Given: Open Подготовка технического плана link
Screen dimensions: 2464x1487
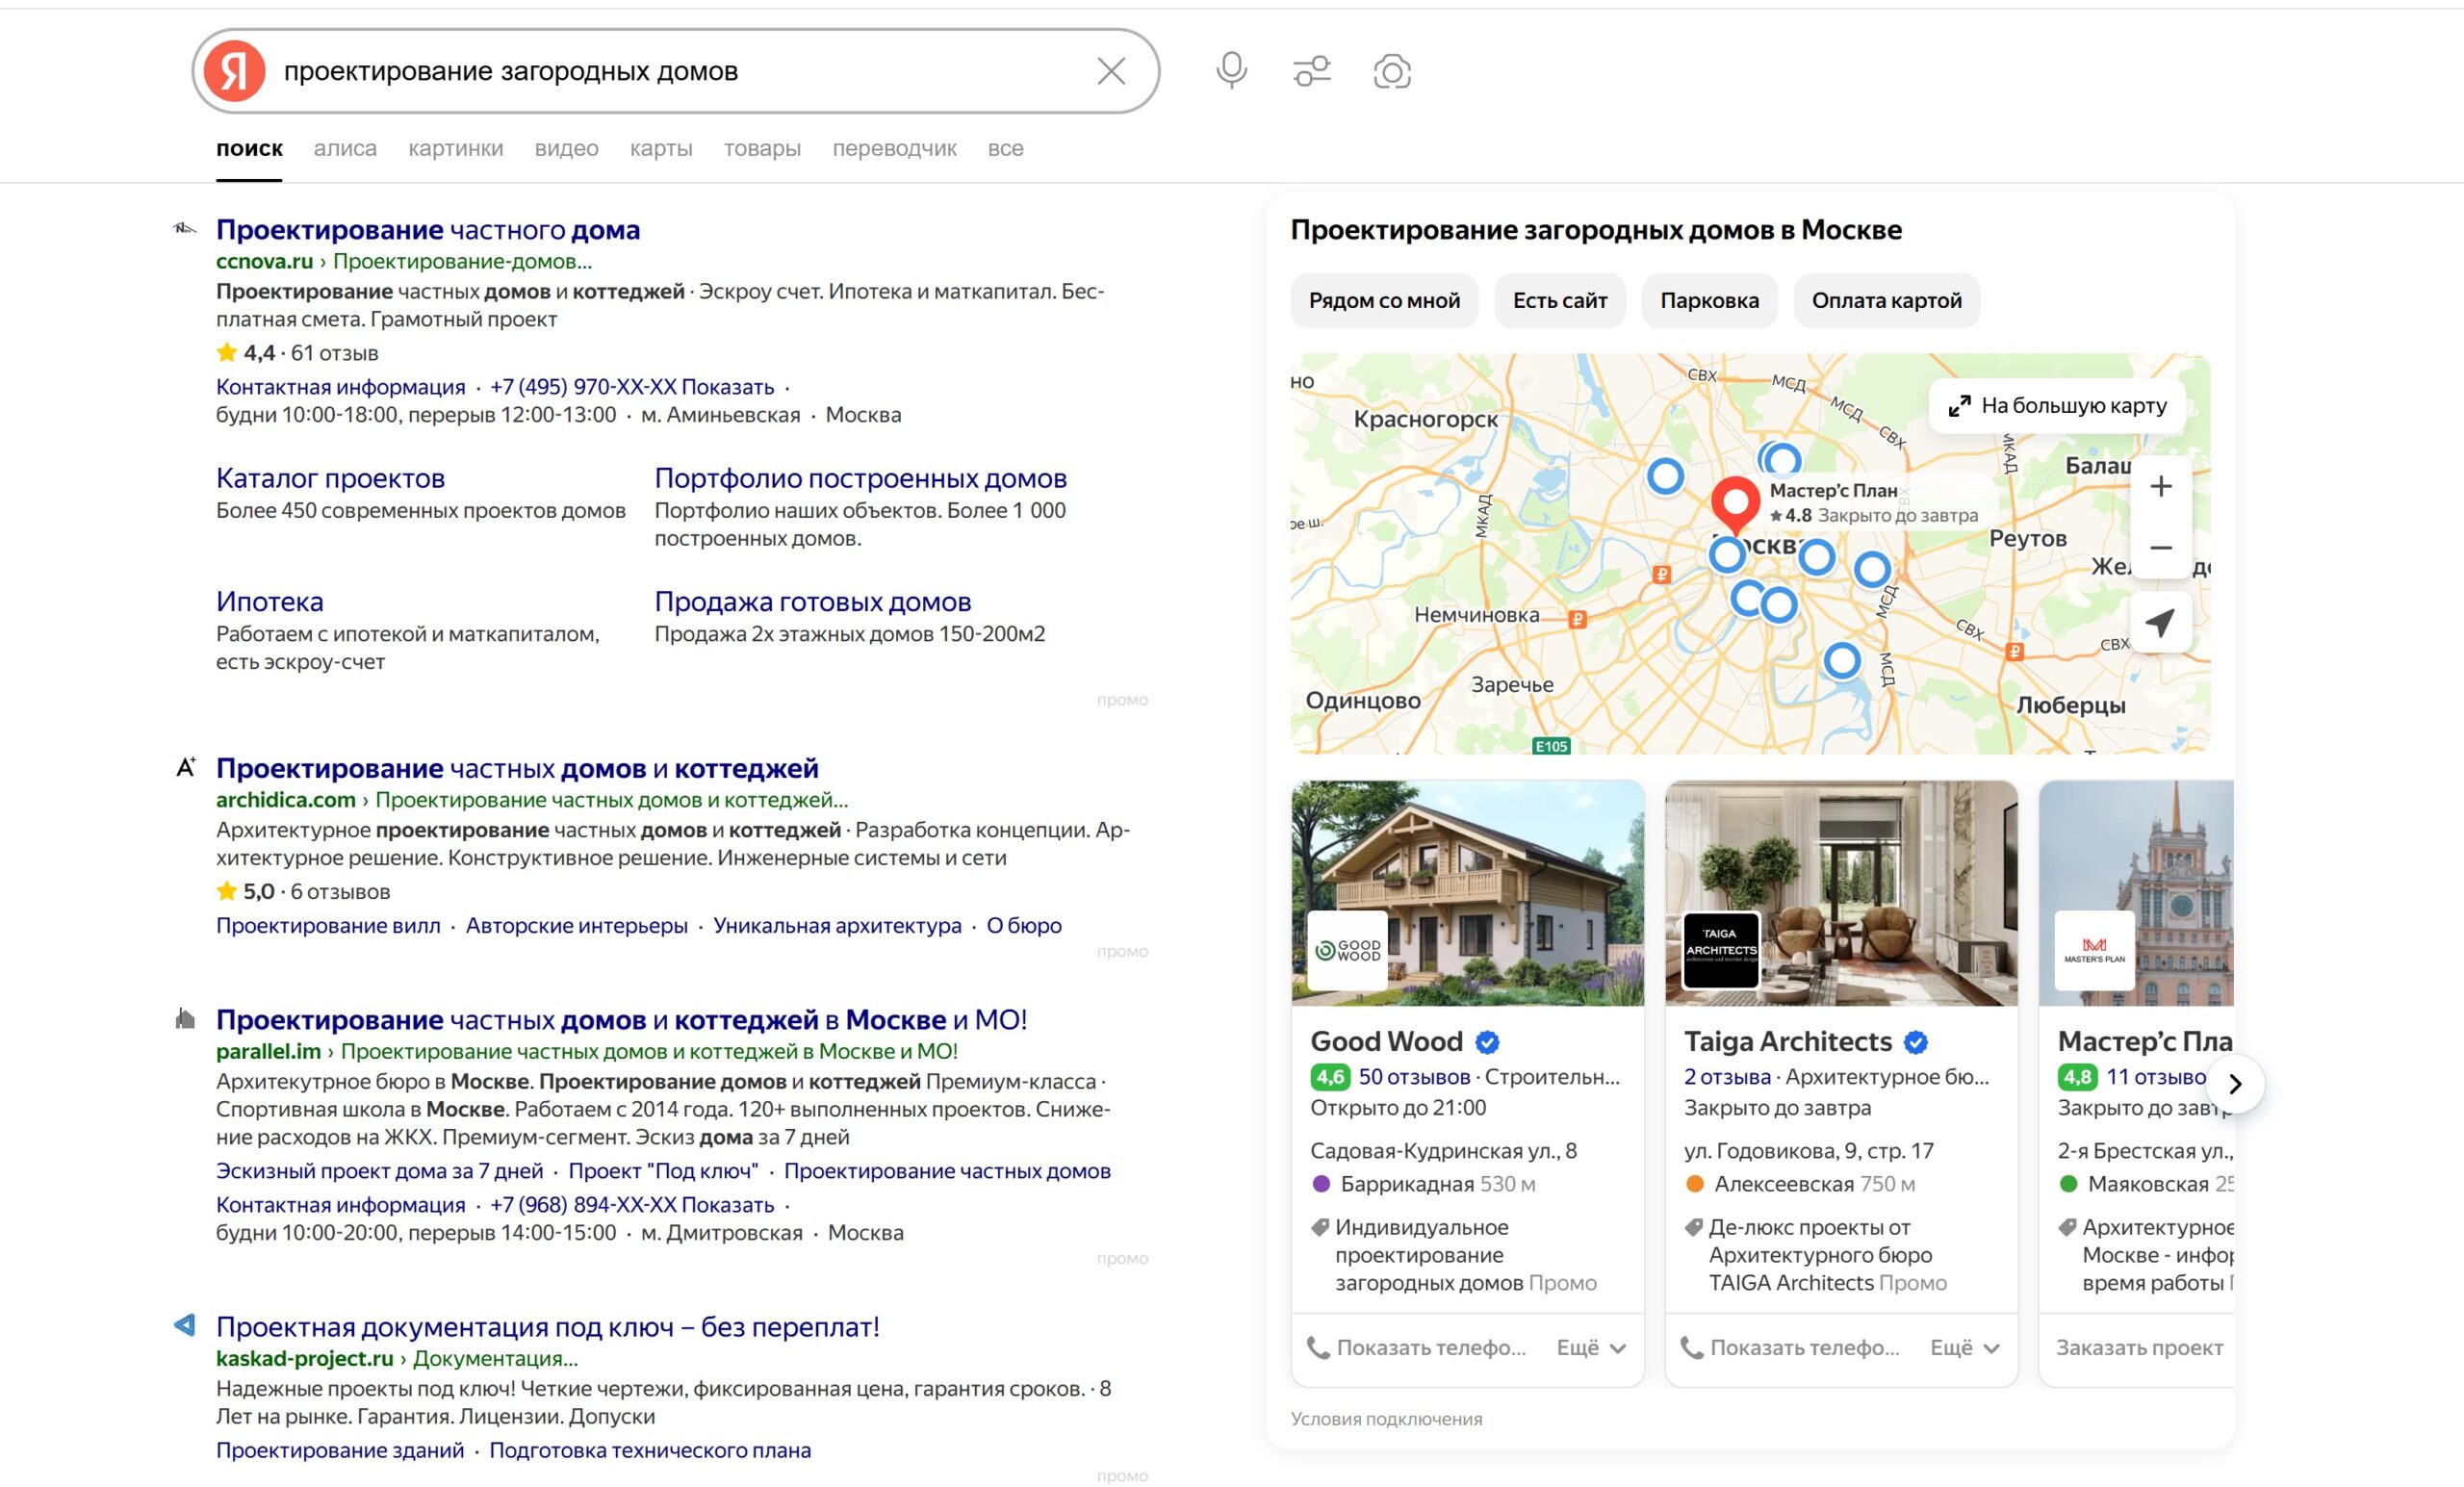Looking at the screenshot, I should [650, 1450].
